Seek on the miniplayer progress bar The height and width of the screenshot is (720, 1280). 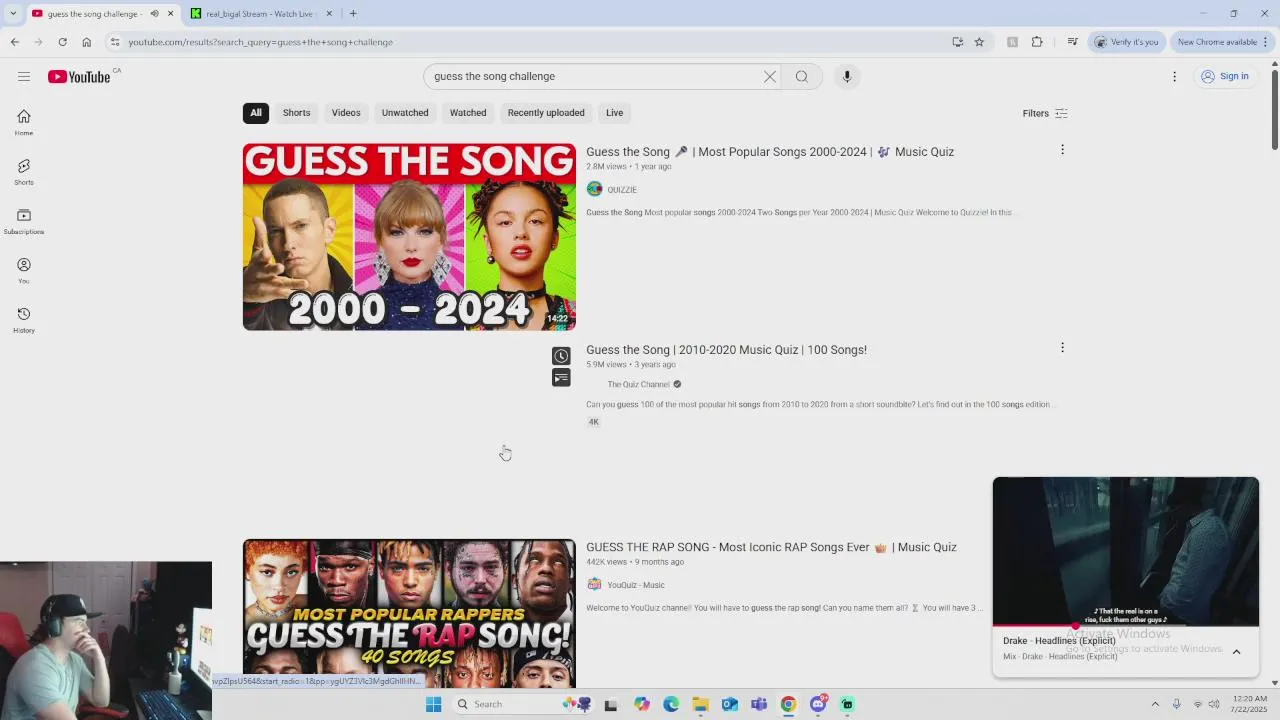1126,626
